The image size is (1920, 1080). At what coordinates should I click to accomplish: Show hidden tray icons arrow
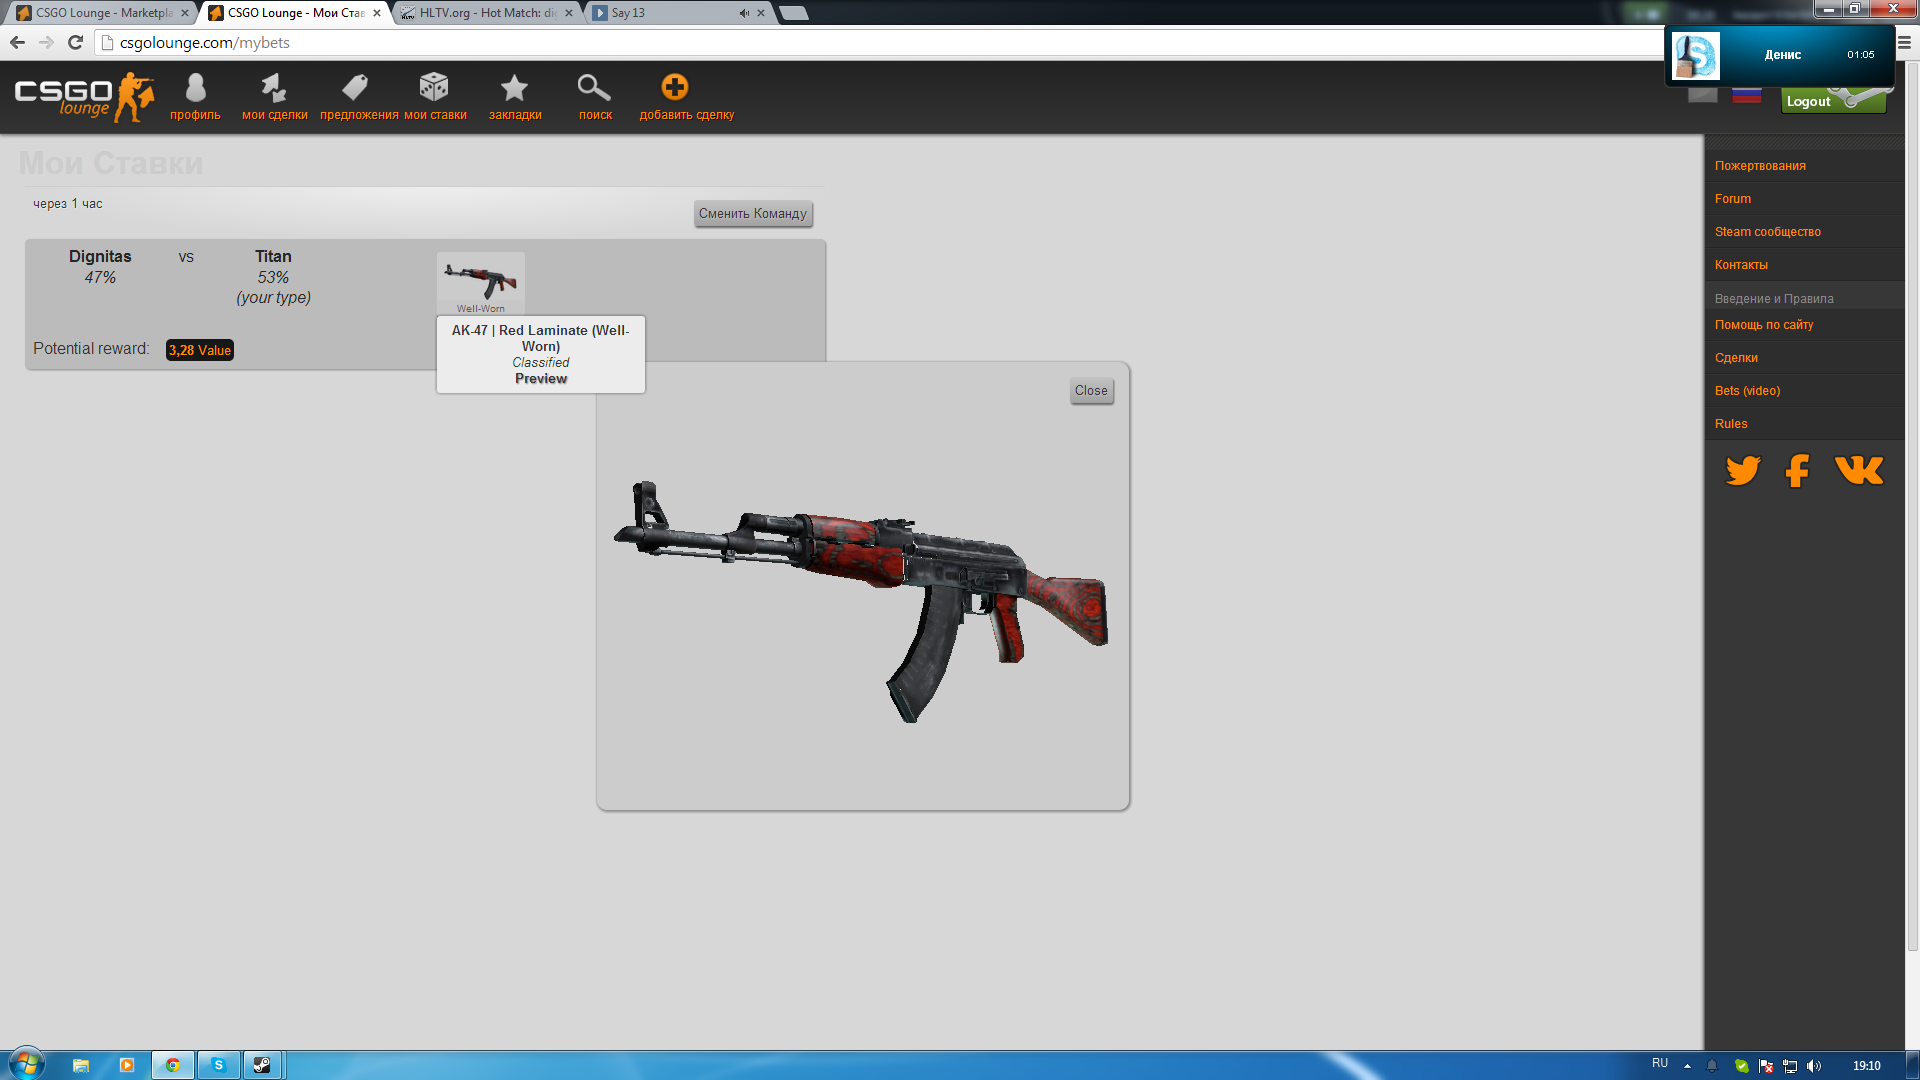click(x=1688, y=1066)
